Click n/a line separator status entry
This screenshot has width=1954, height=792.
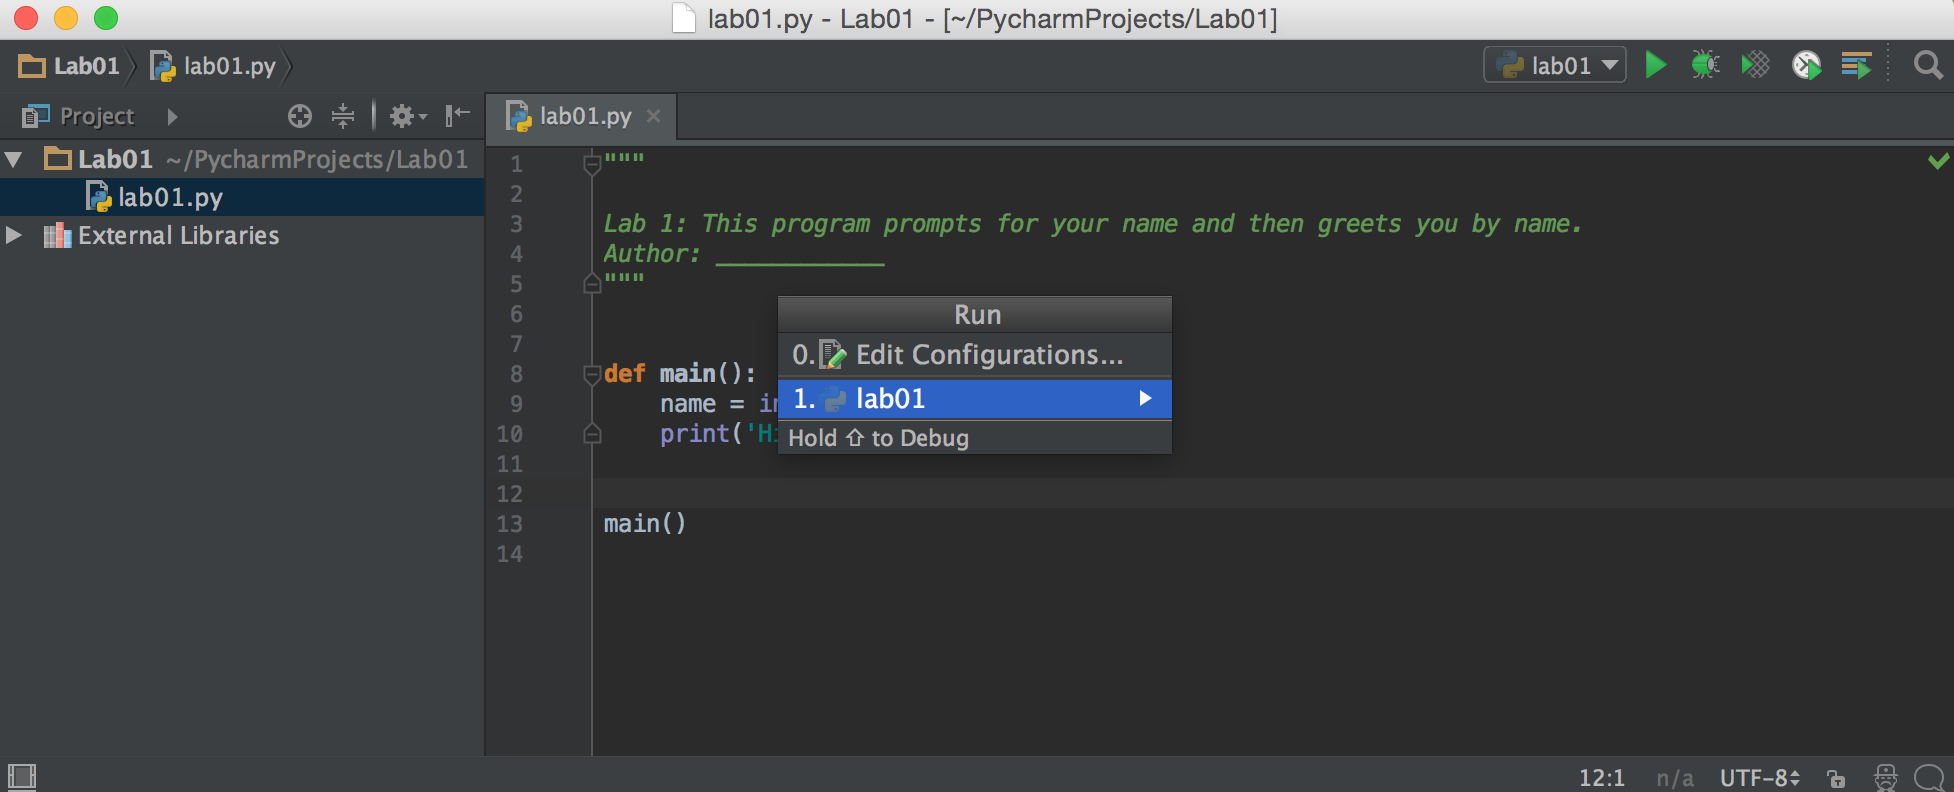pos(1674,778)
